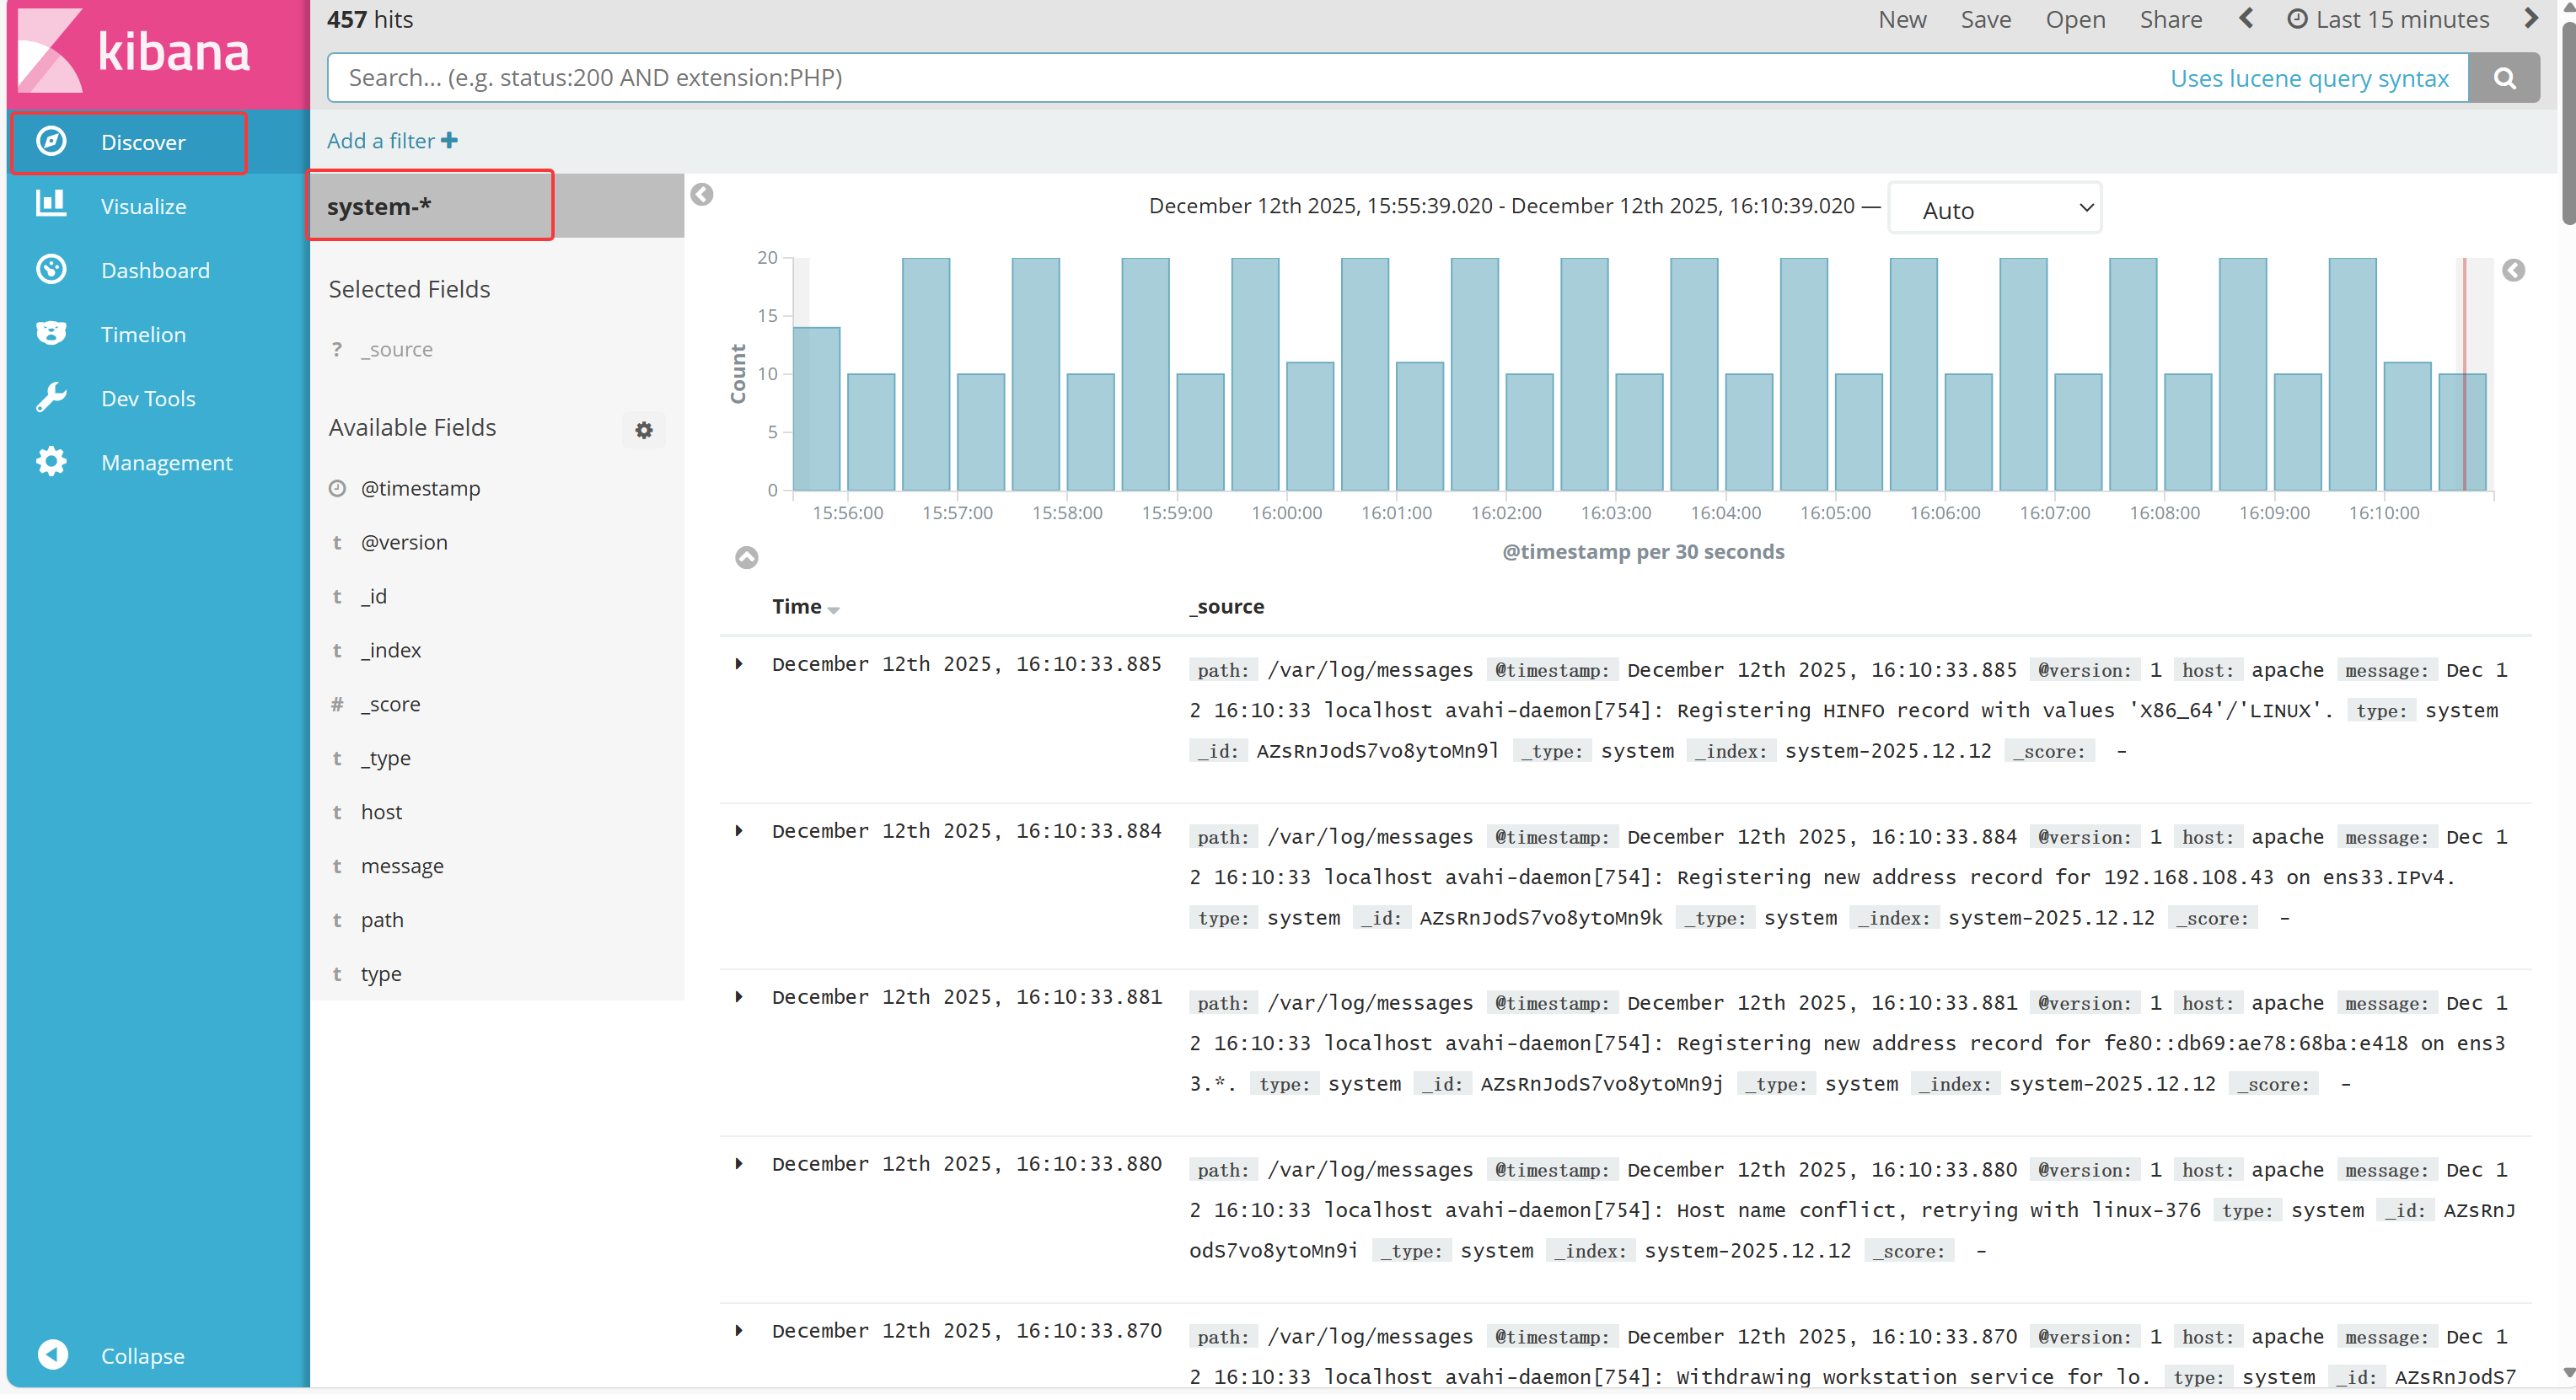2576x1400 pixels.
Task: Select the path field in Available Fields
Action: point(382,920)
